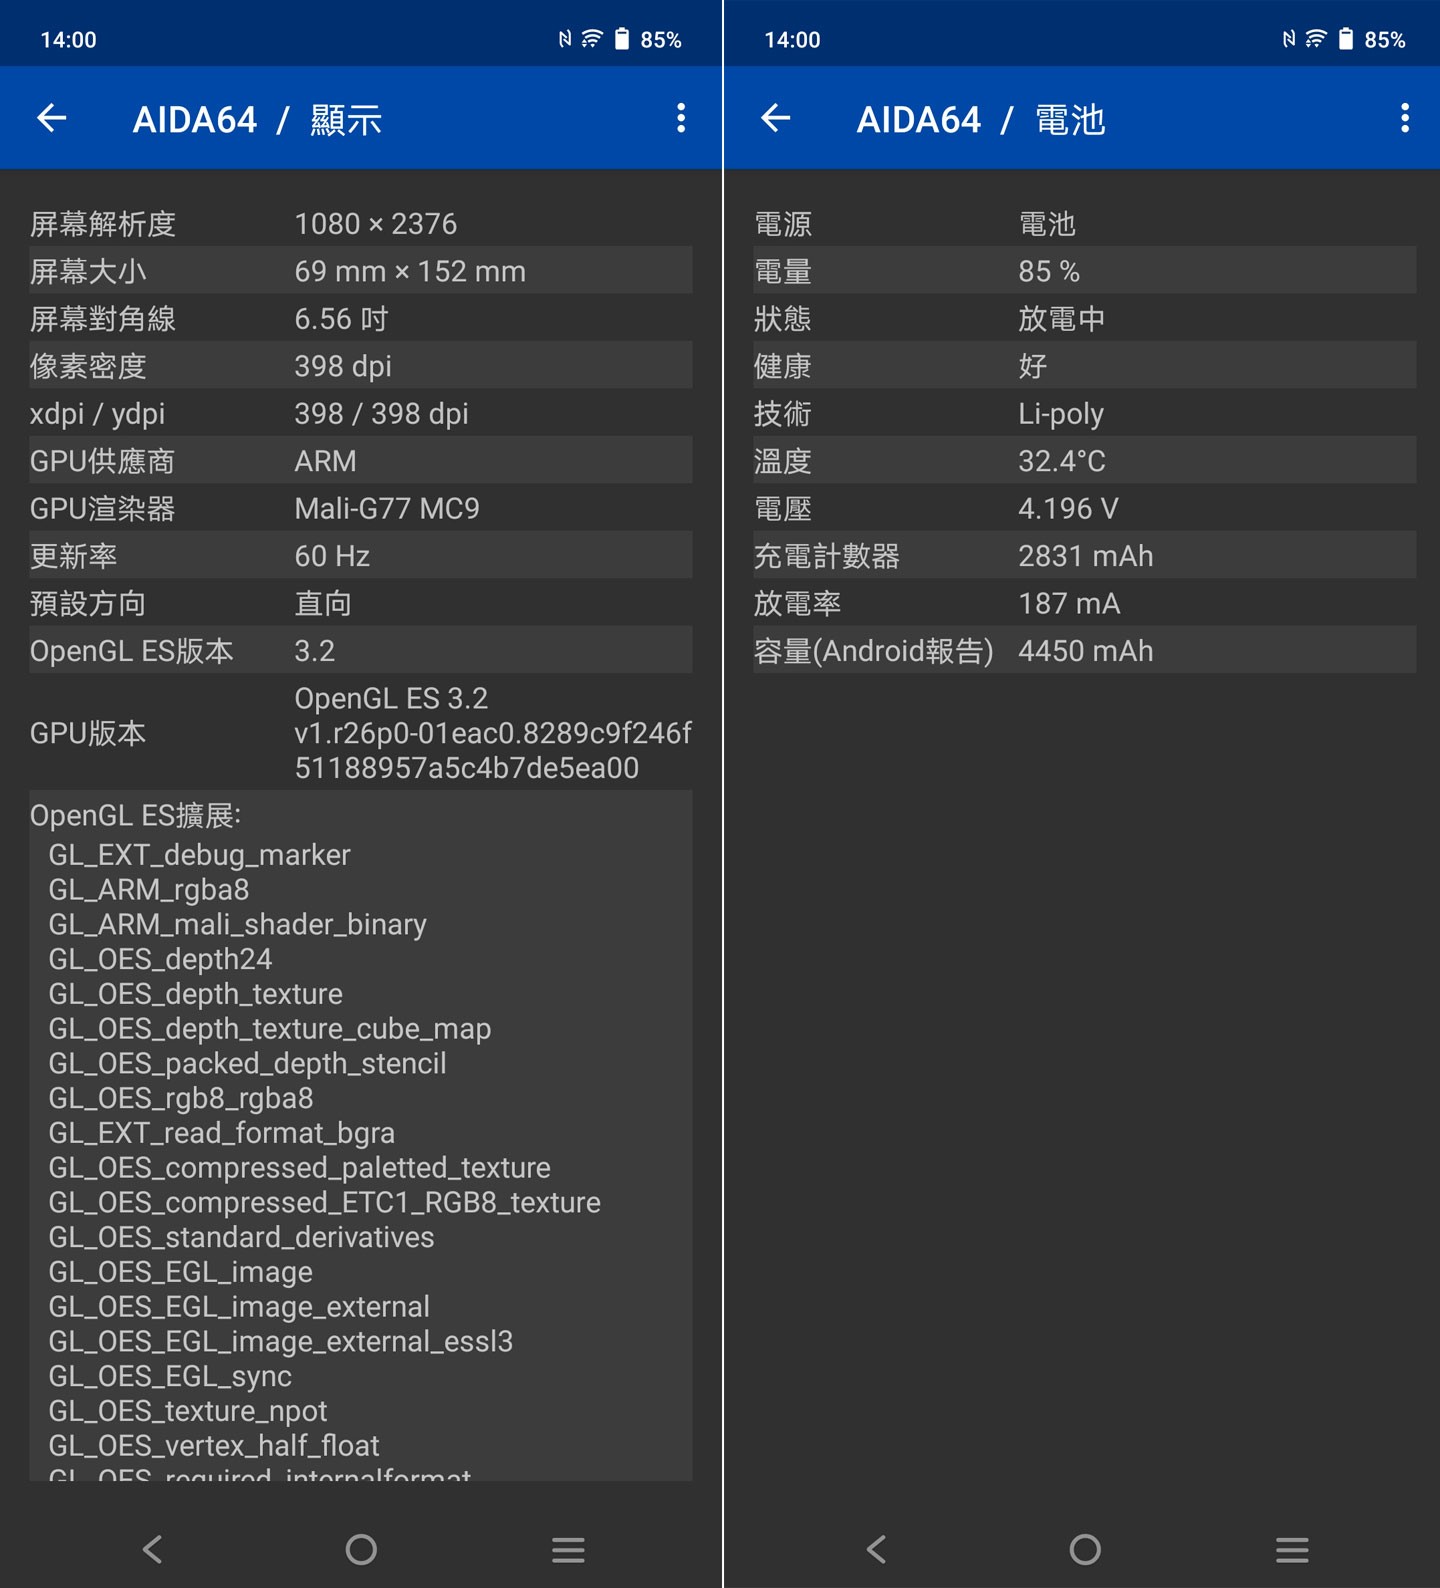Tap Android home circle under 電池 screen
1440x1588 pixels.
pos(1085,1550)
